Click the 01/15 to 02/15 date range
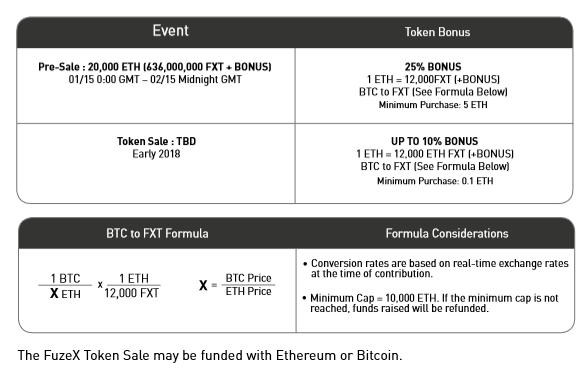Viewport: 583px width, 380px height. (155, 80)
